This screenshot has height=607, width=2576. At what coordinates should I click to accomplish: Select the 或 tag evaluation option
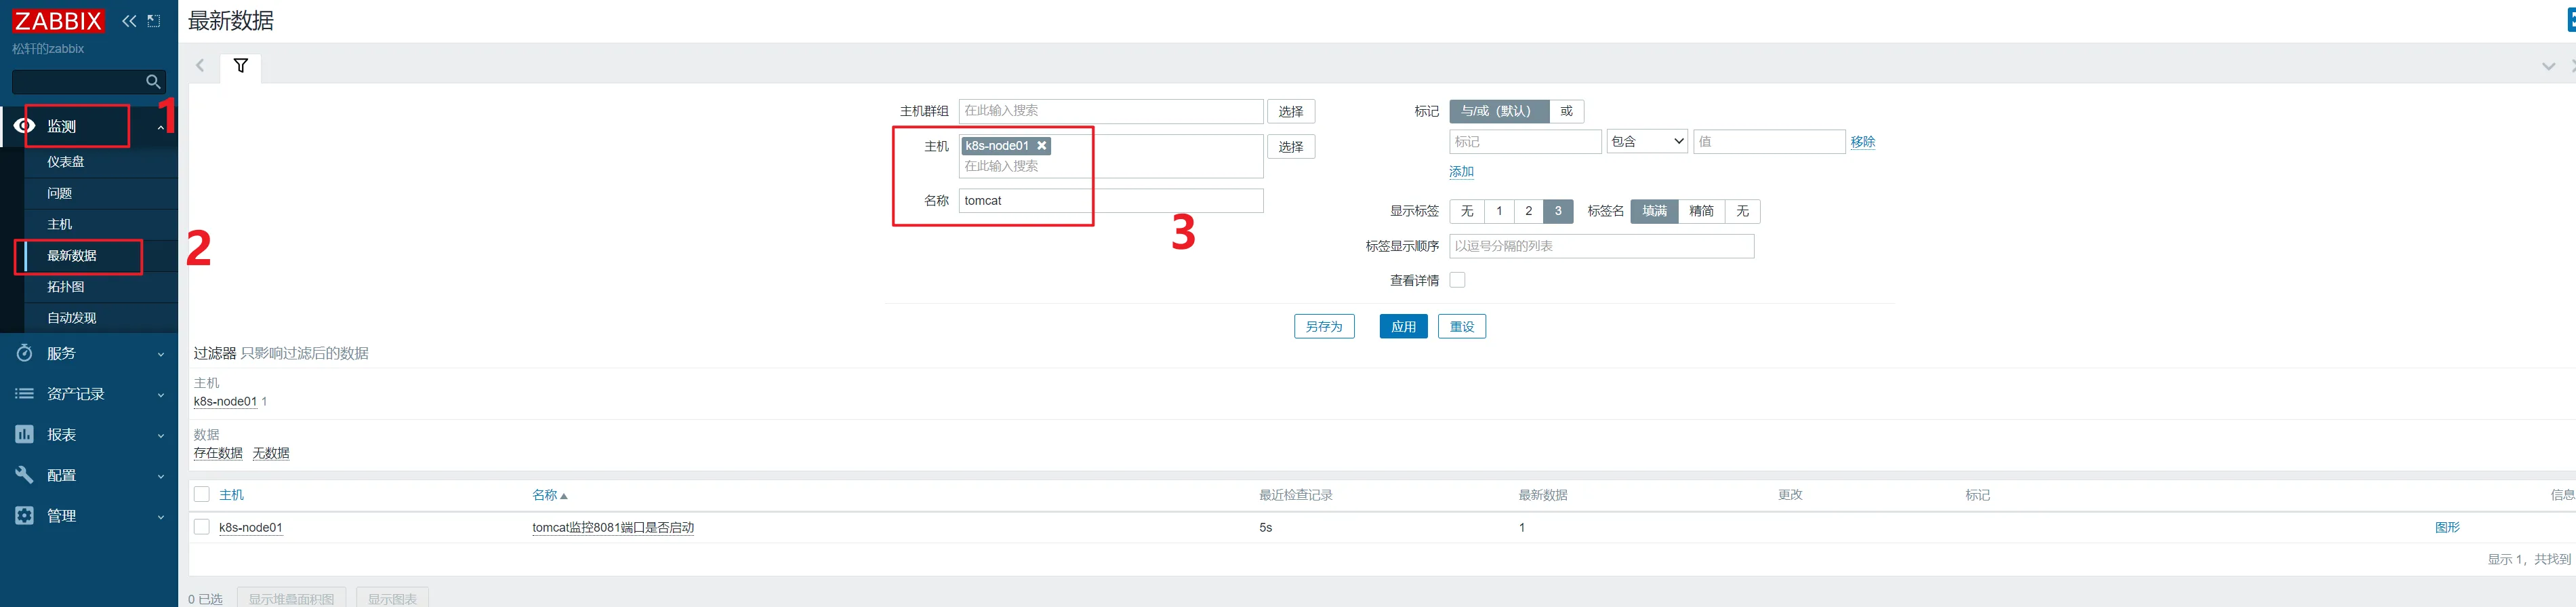1566,112
